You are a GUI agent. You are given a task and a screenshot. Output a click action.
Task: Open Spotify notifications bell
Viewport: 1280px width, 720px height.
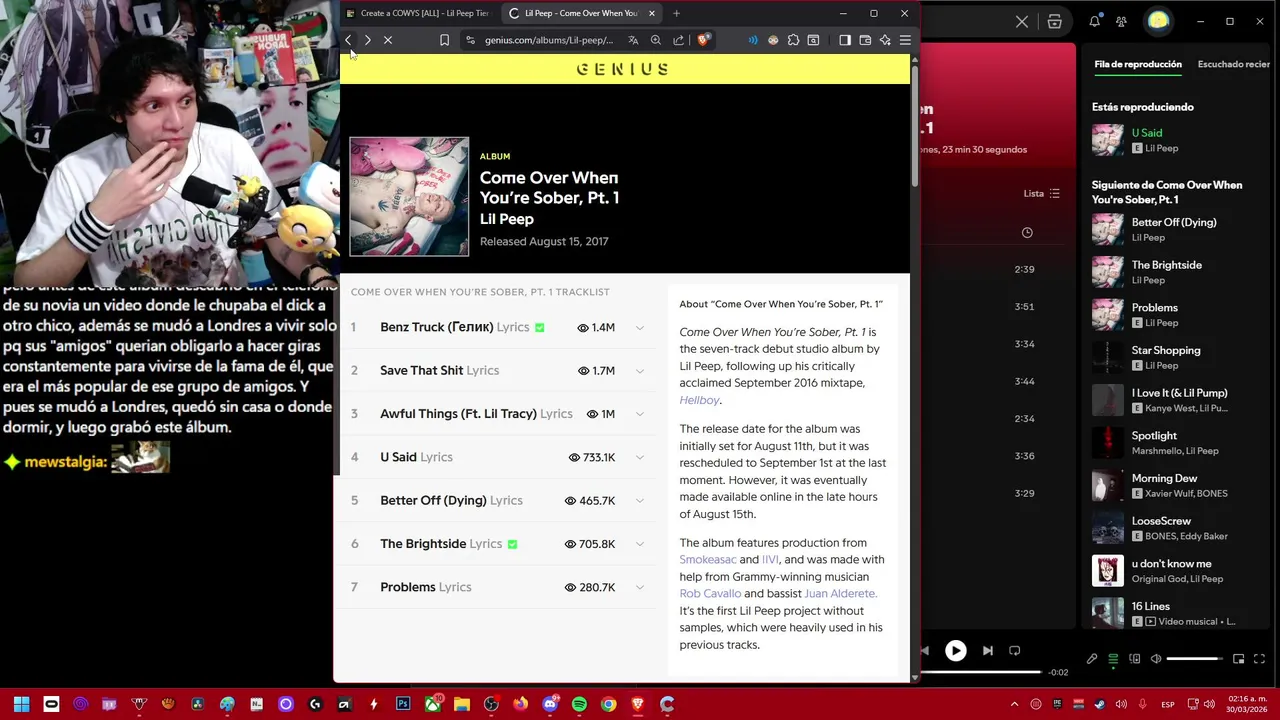click(1095, 21)
